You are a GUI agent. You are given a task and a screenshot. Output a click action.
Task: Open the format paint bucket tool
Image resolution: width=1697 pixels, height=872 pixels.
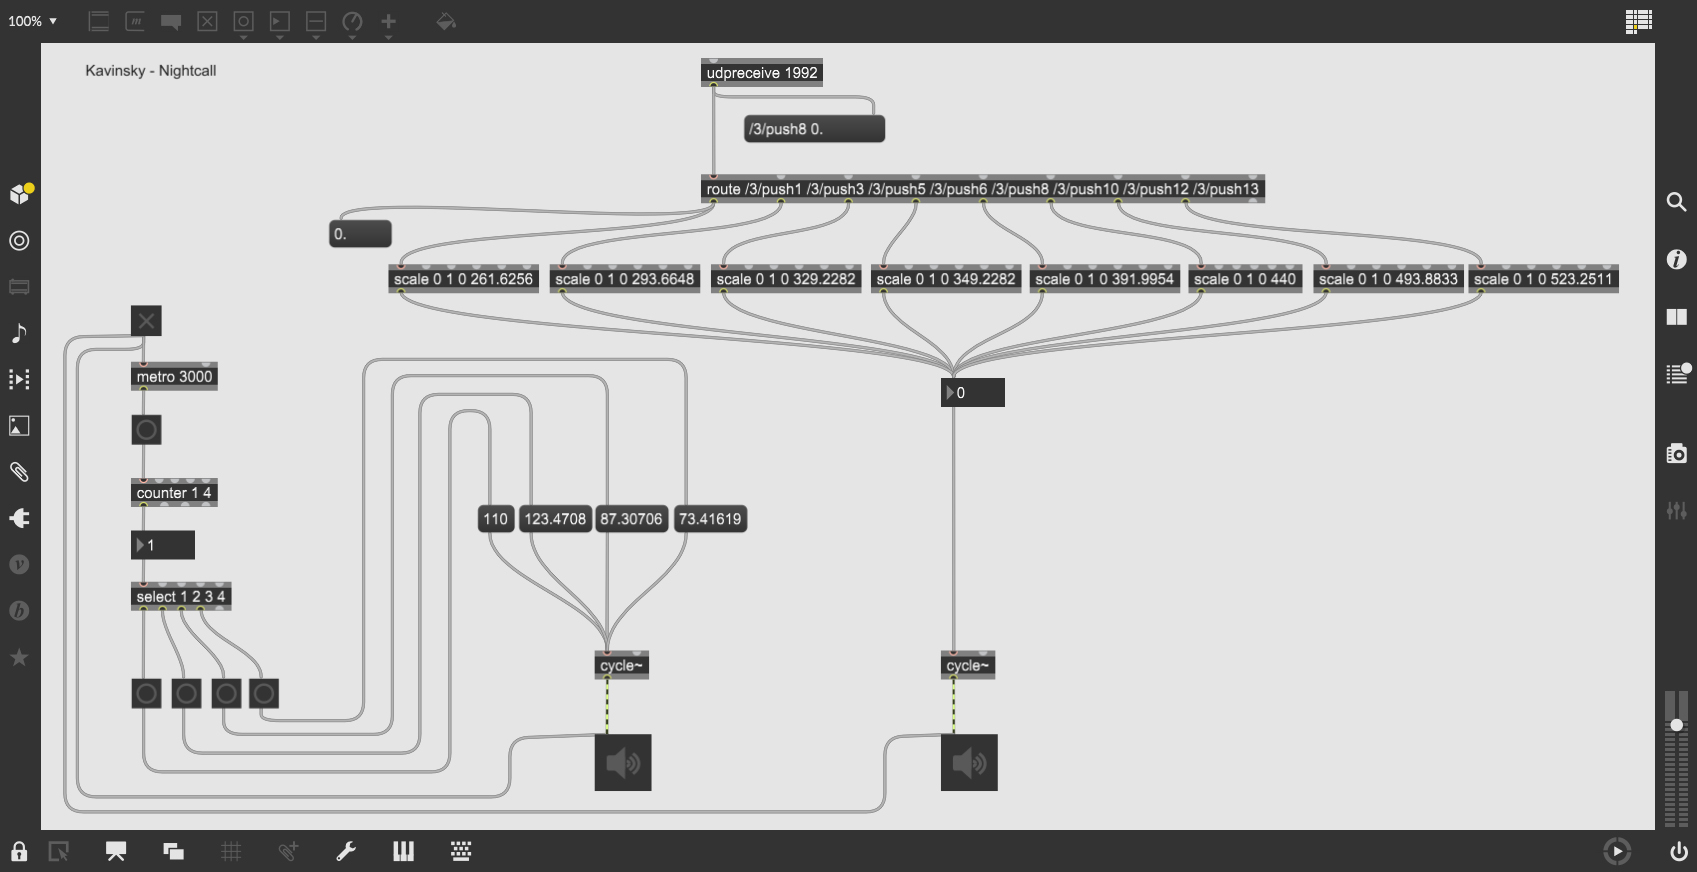click(x=446, y=21)
